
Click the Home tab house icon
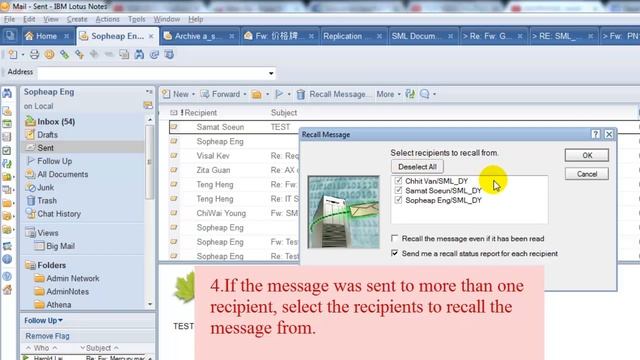[29, 36]
